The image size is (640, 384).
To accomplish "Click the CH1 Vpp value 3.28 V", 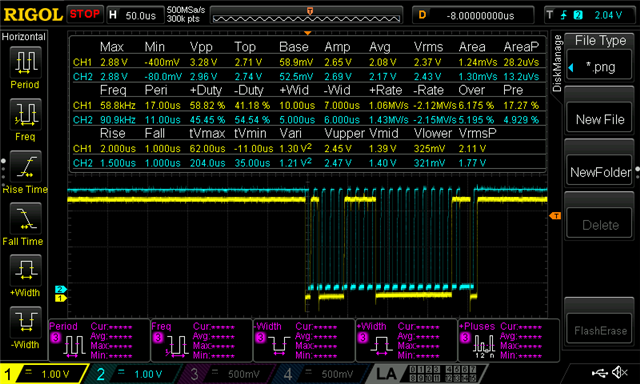I will tap(203, 62).
